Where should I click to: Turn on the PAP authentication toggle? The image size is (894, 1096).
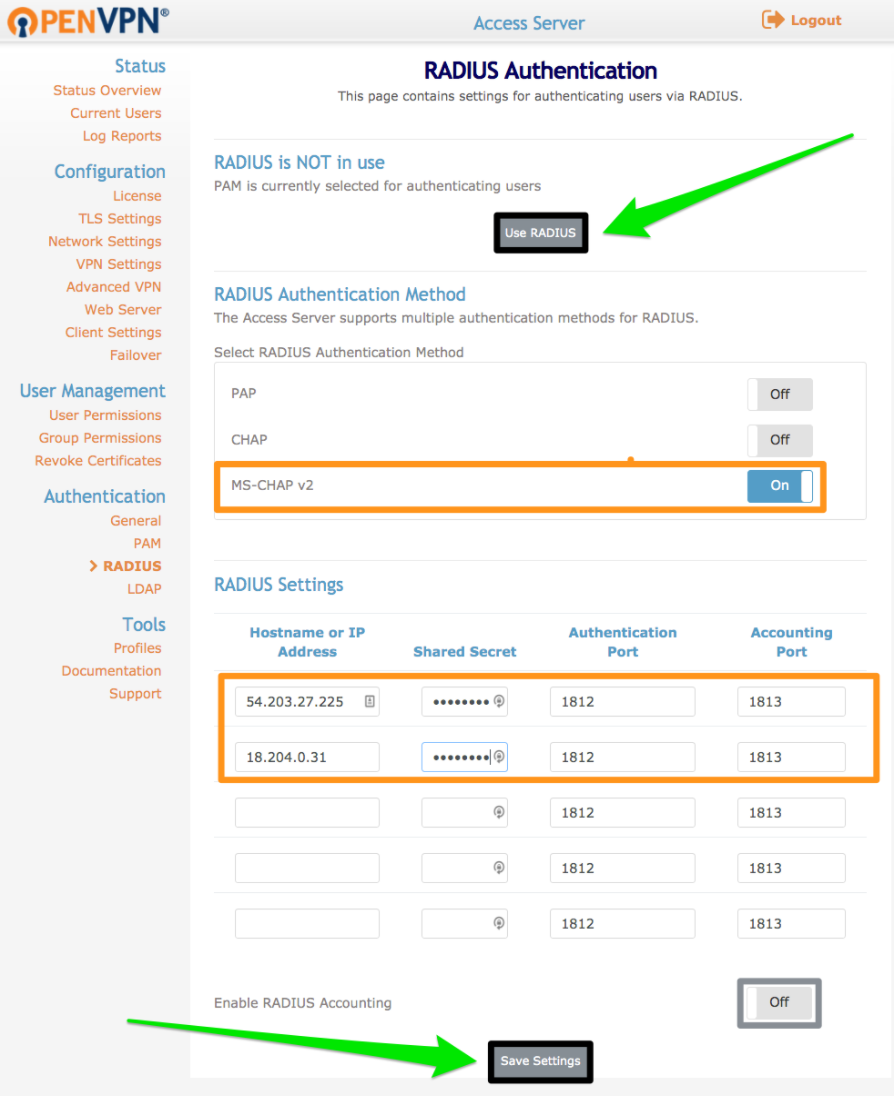pos(779,394)
